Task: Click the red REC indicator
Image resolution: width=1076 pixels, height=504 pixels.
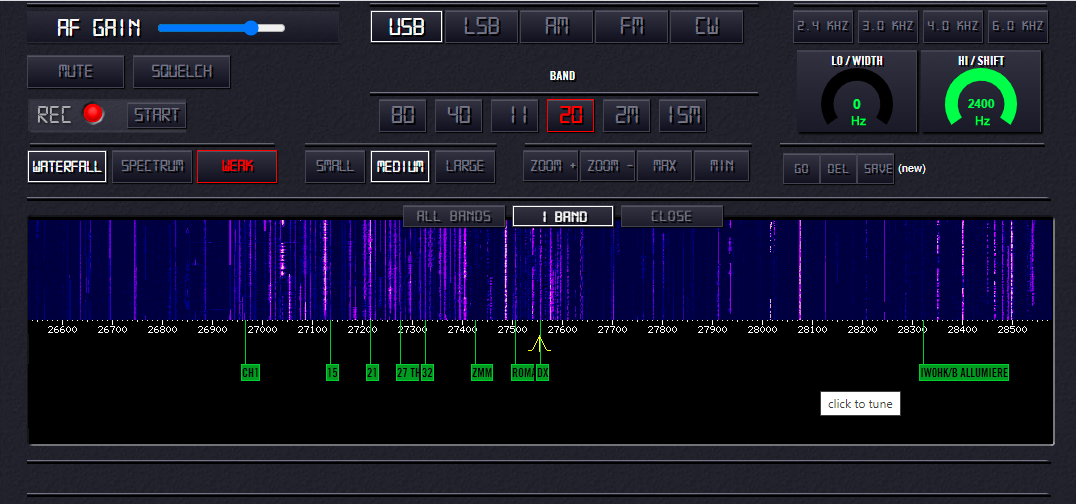Action: (x=93, y=114)
